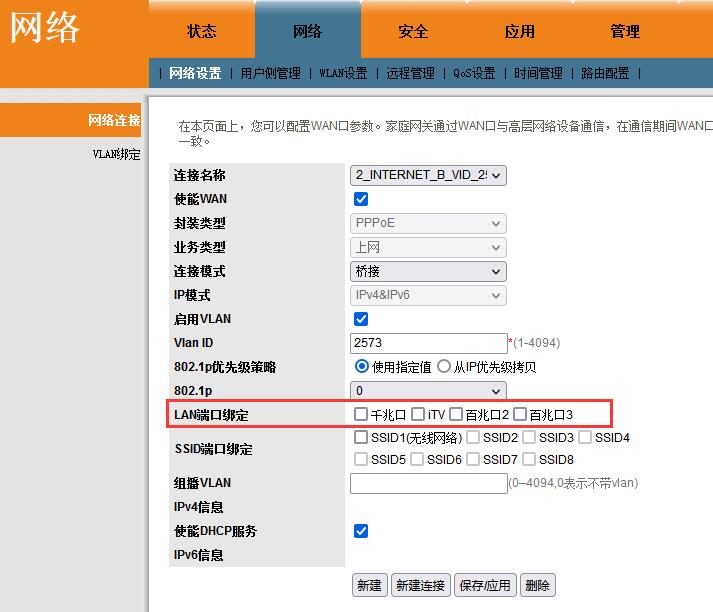Select 从IP优先级拷贝 radio option
This screenshot has height=612, width=713.
tap(444, 367)
